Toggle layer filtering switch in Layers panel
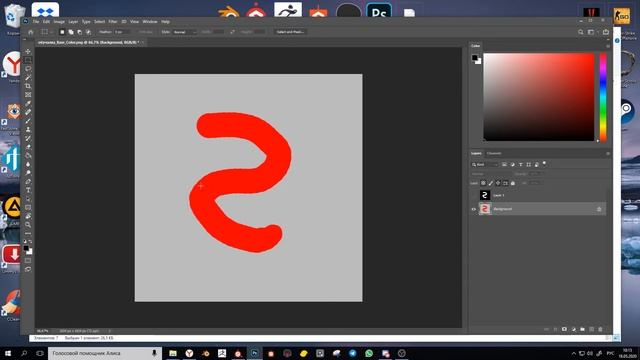Image resolution: width=640 pixels, height=360 pixels. tap(544, 164)
